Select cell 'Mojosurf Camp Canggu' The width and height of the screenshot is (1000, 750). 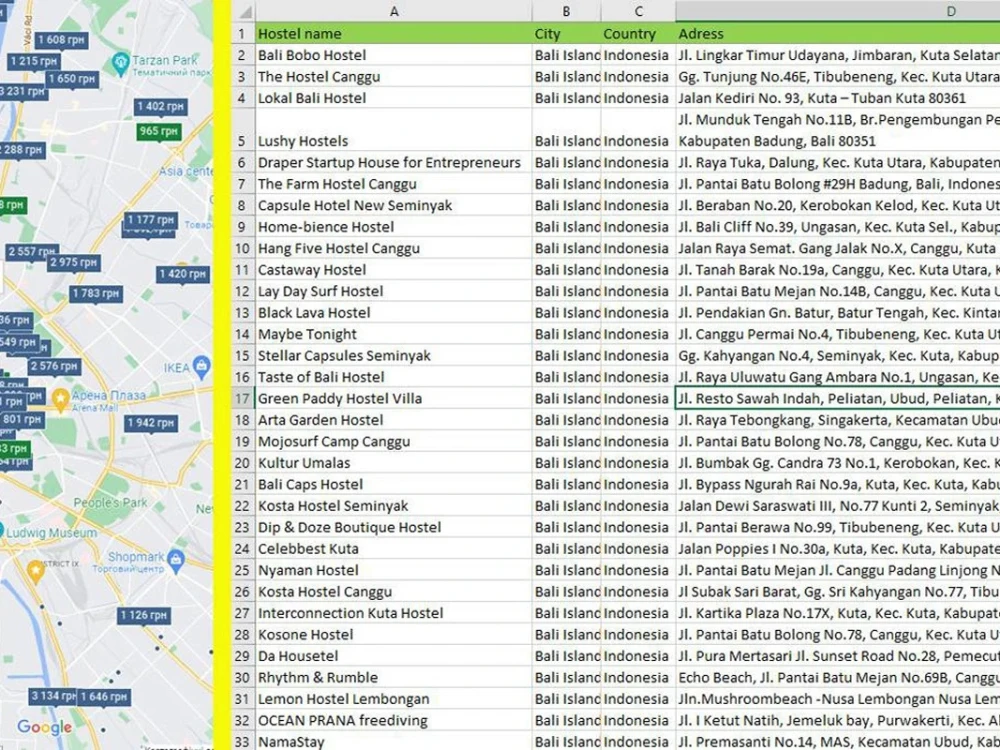pyautogui.click(x=393, y=441)
